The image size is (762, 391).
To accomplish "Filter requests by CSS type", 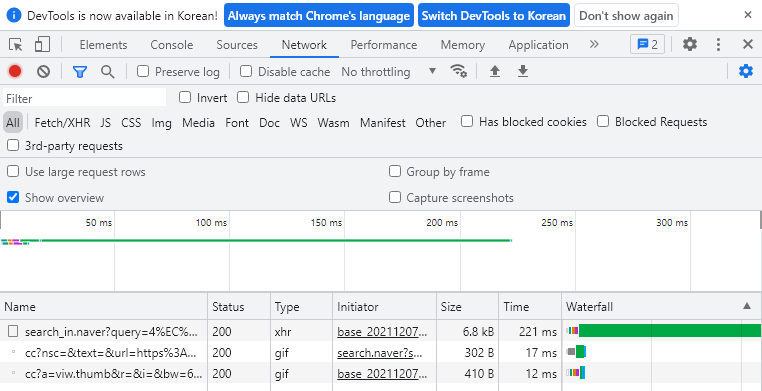I will tap(131, 122).
